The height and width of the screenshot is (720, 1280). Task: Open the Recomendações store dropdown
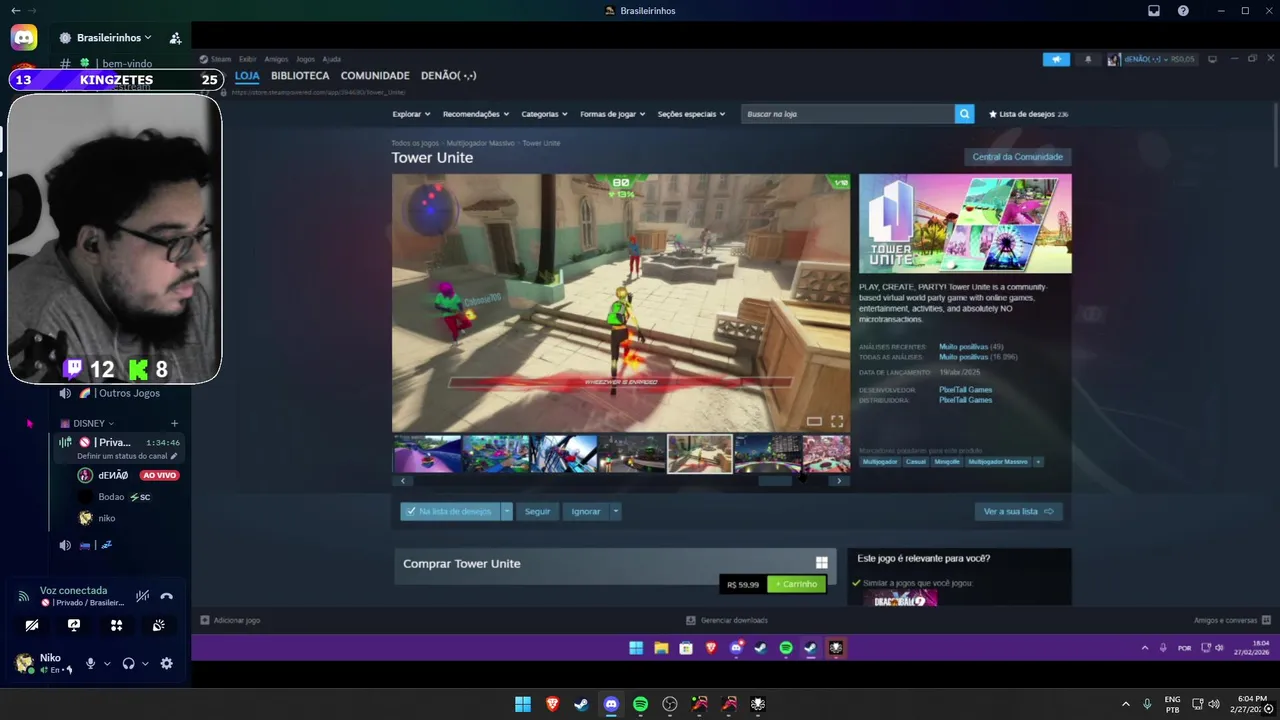[x=476, y=114]
